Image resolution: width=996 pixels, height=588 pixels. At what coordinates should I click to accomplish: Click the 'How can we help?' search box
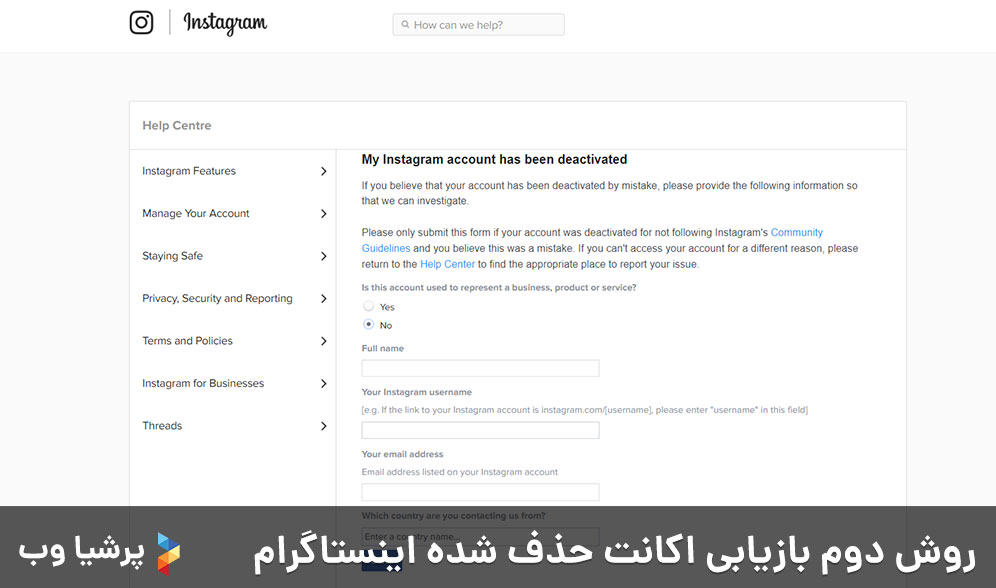(478, 24)
